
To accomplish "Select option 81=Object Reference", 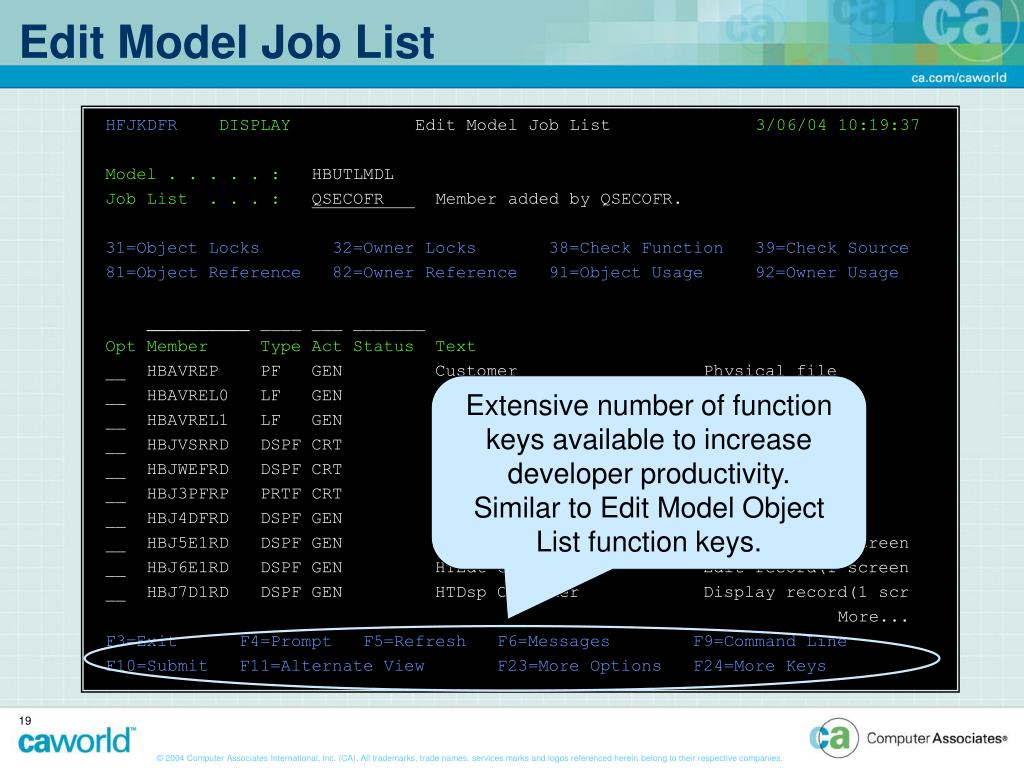I will point(203,272).
